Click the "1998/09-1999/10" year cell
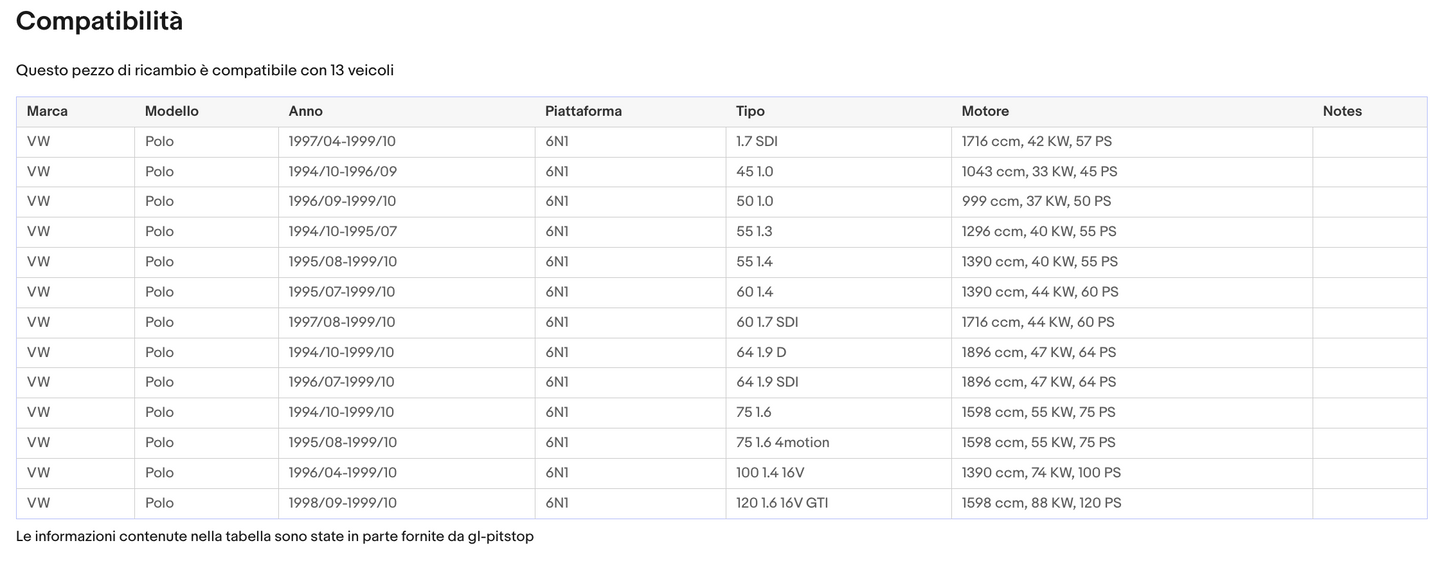Screen dimensions: 1445x561 click(342, 503)
